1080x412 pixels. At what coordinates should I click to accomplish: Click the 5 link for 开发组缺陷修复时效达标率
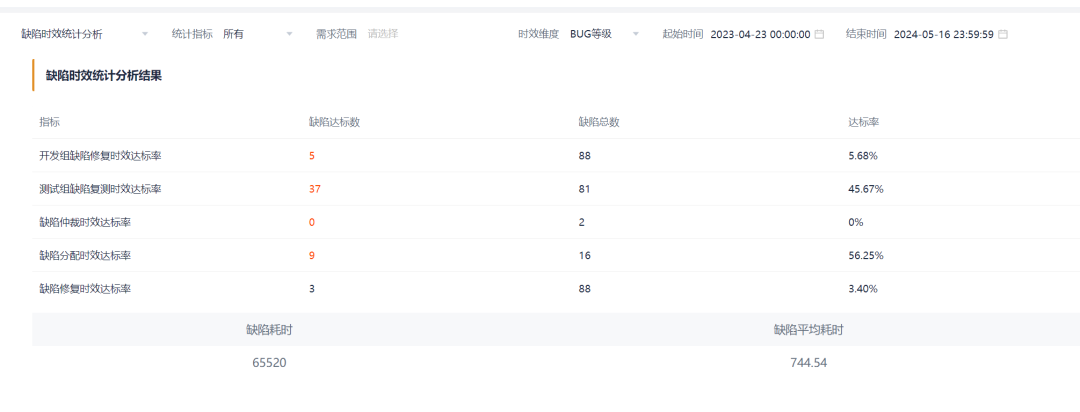pos(311,156)
